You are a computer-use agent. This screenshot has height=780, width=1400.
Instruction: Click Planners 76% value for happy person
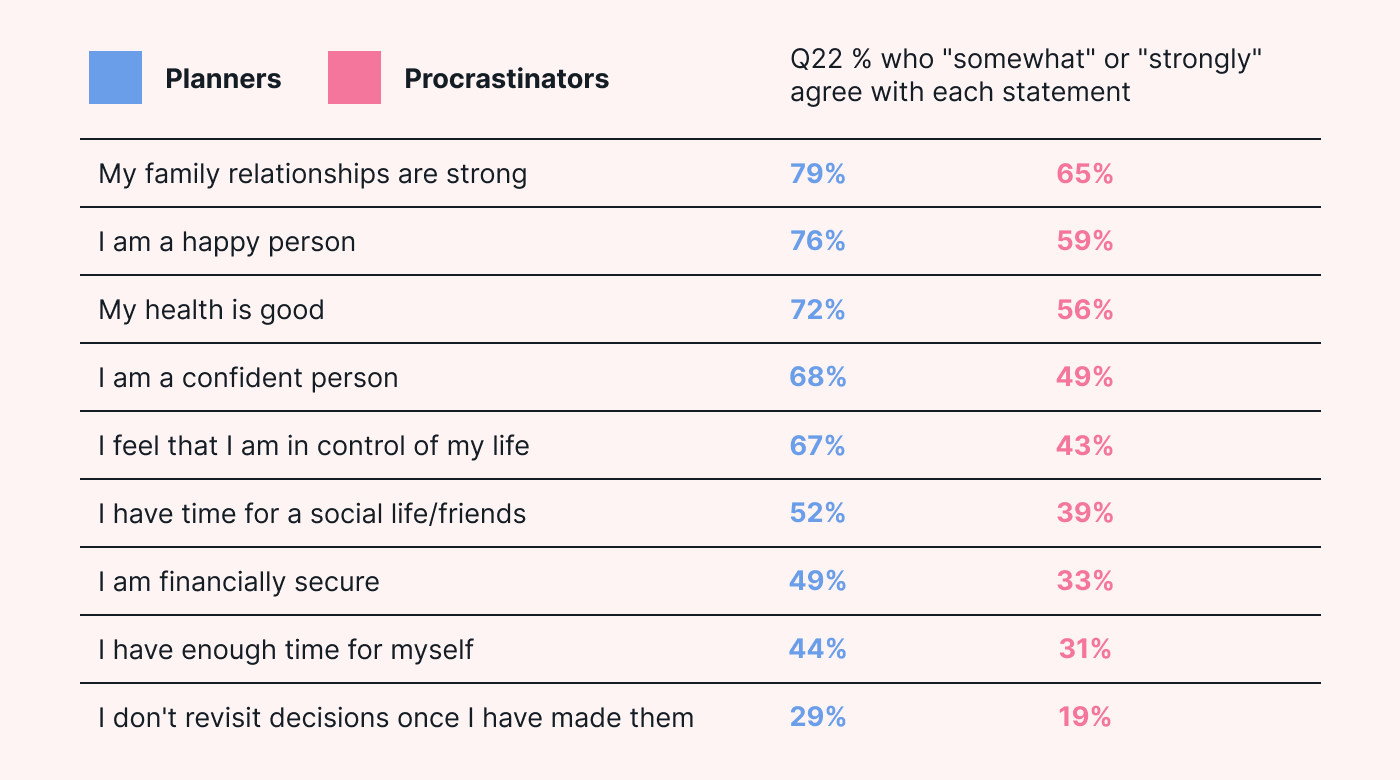coord(817,242)
